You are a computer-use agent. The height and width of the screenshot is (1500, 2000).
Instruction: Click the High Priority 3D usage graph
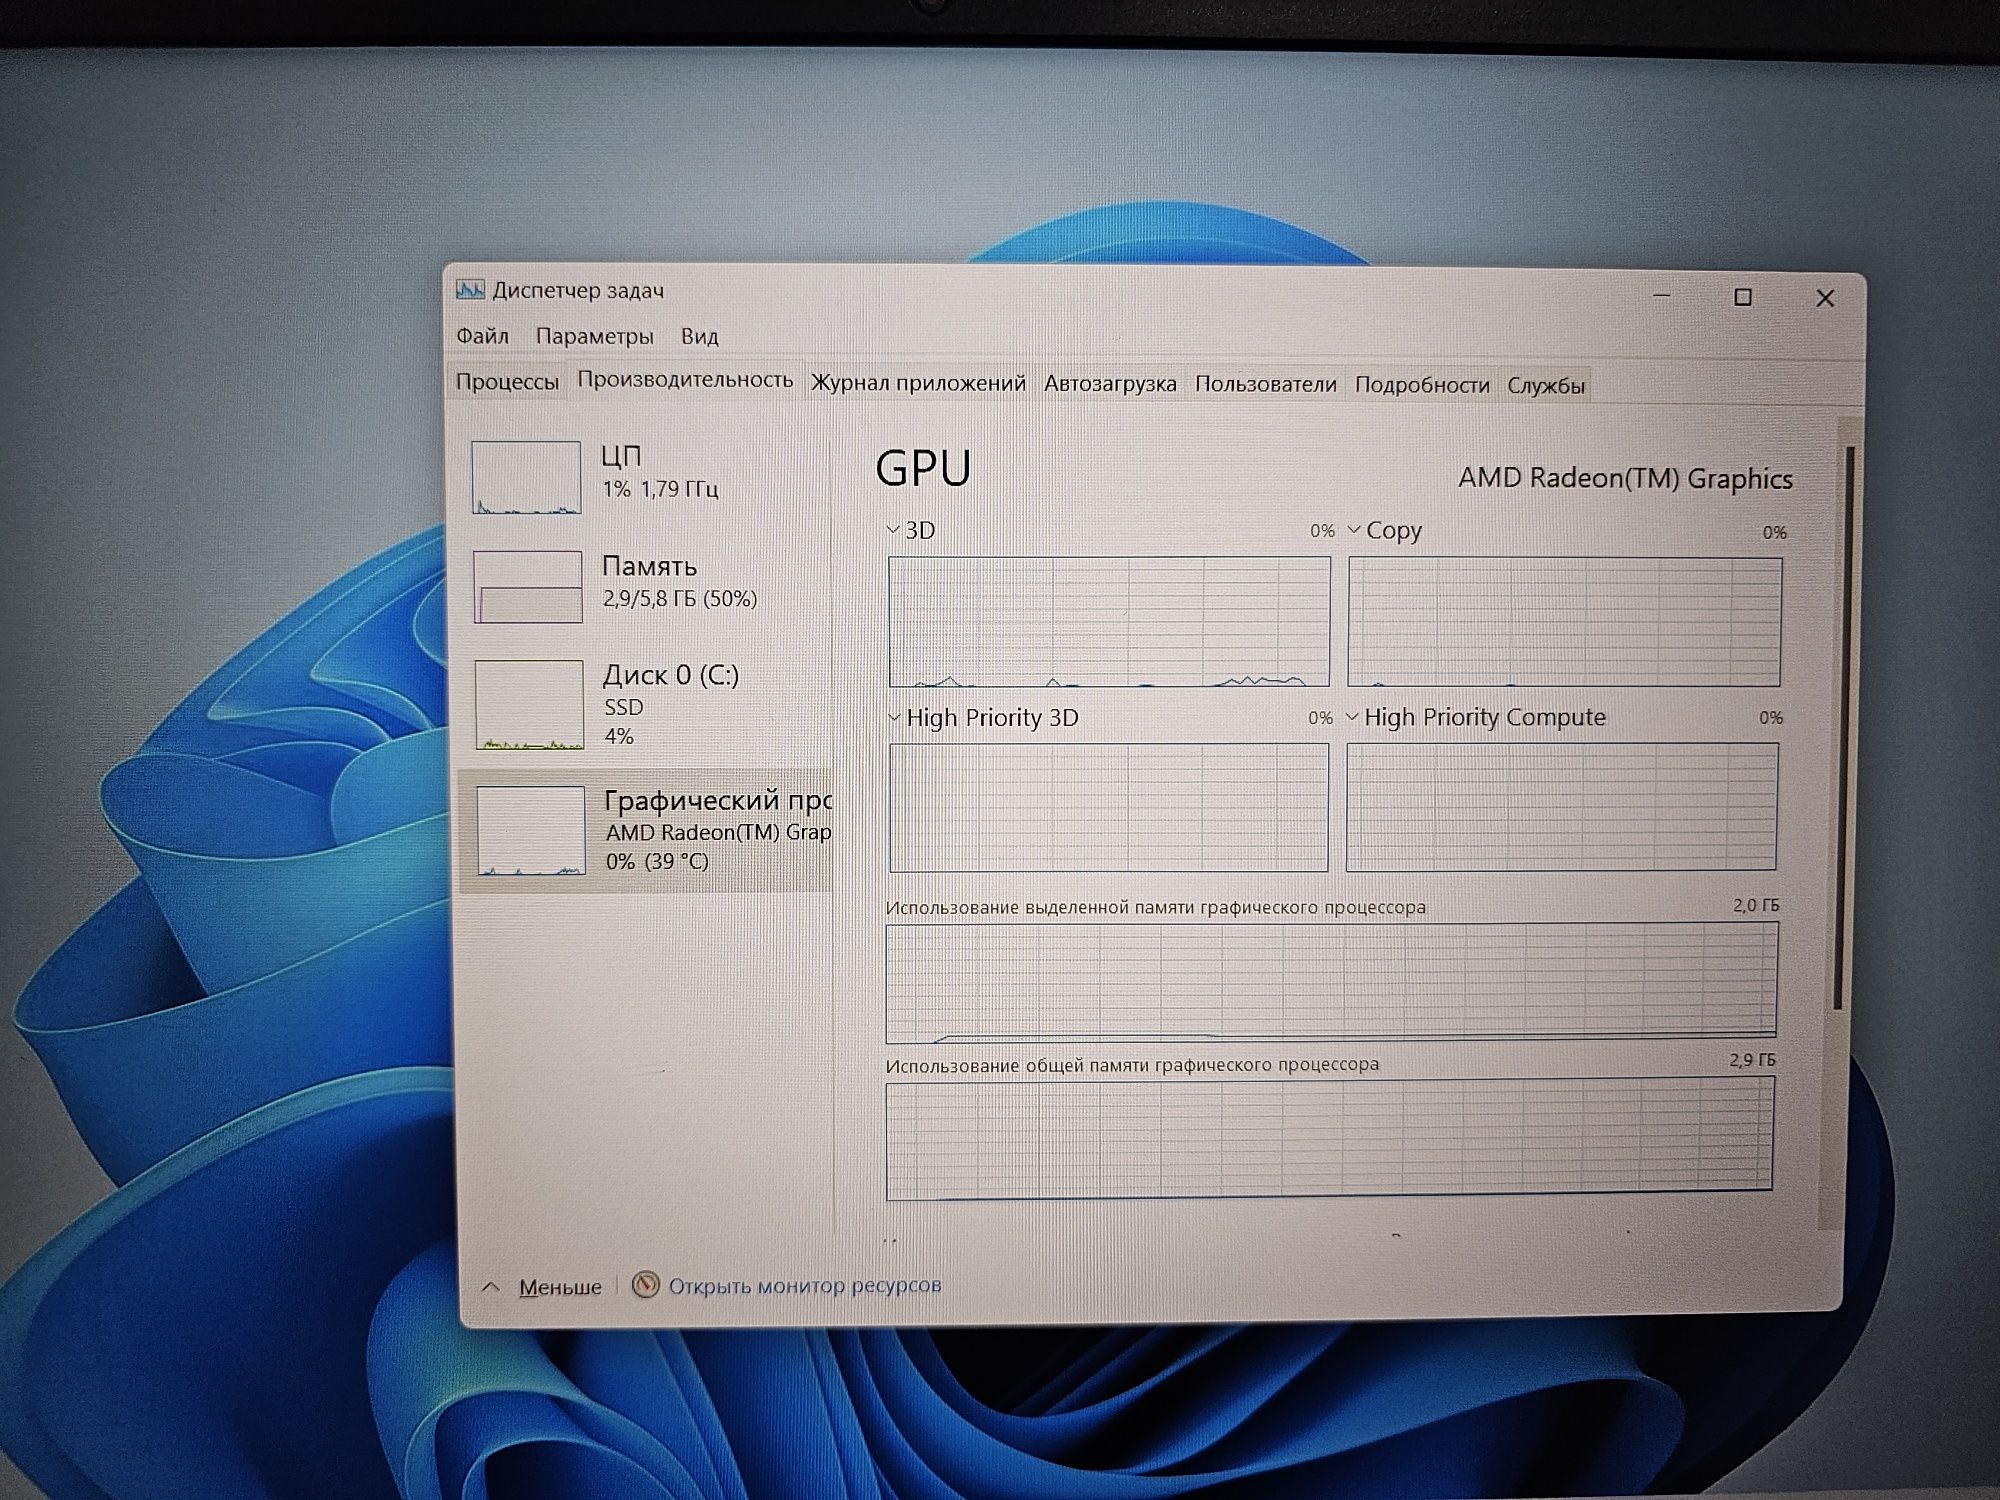pos(1108,807)
